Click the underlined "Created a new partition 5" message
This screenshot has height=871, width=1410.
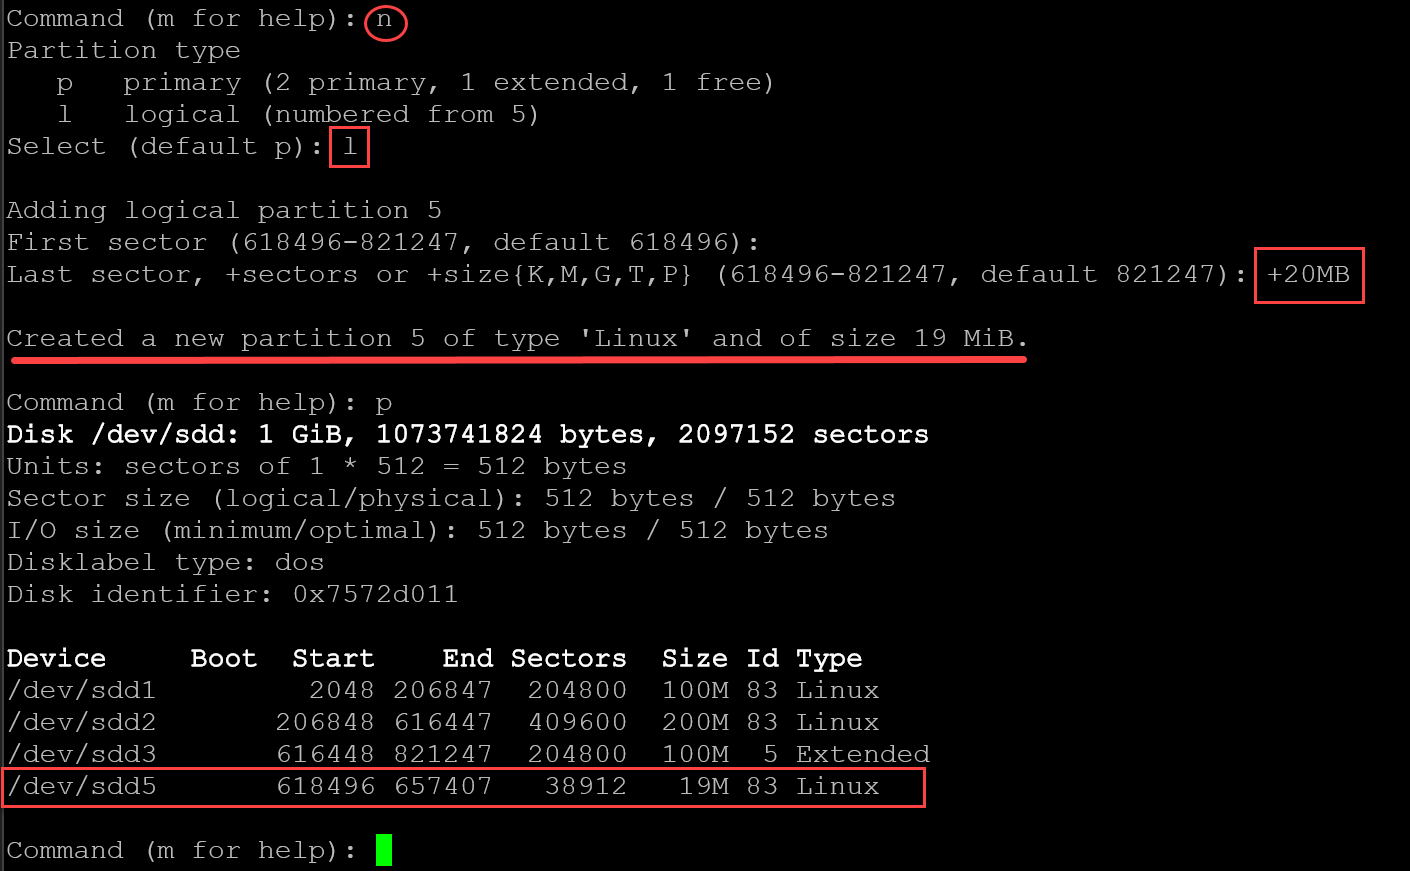(516, 339)
